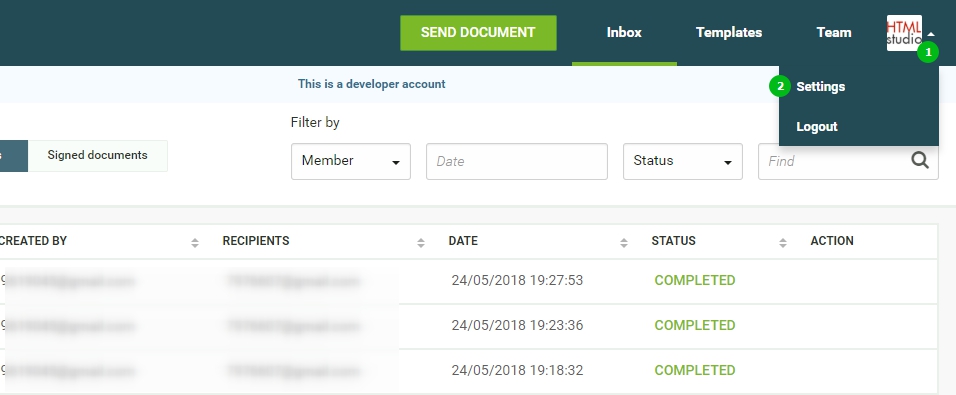Select Settings from the profile menu
The height and width of the screenshot is (395, 956).
[x=820, y=87]
